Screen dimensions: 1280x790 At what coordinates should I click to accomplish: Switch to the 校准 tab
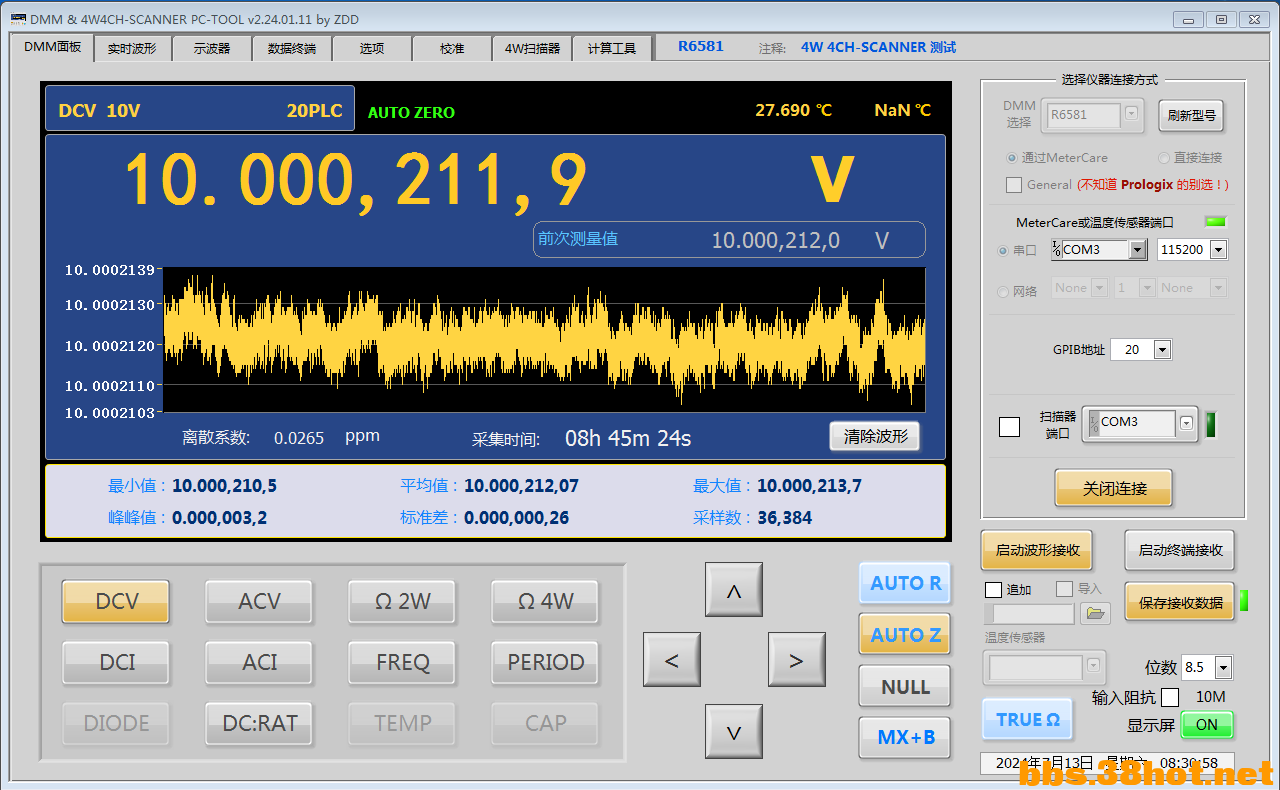[452, 48]
